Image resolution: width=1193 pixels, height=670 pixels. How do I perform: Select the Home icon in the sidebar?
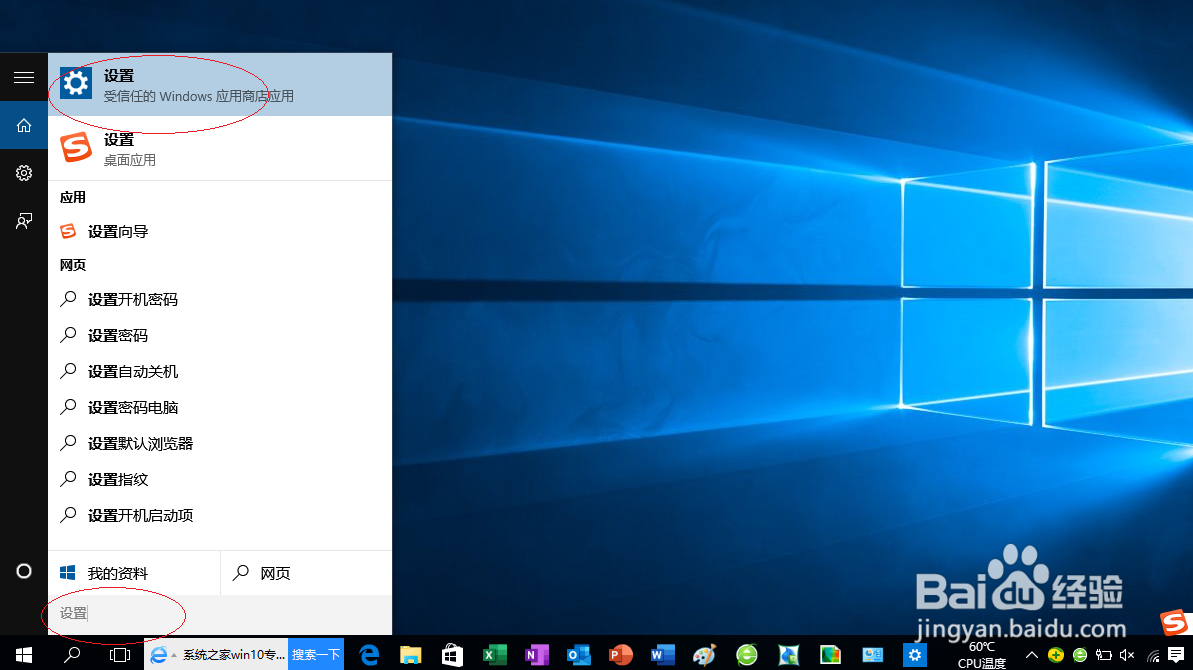tap(23, 125)
